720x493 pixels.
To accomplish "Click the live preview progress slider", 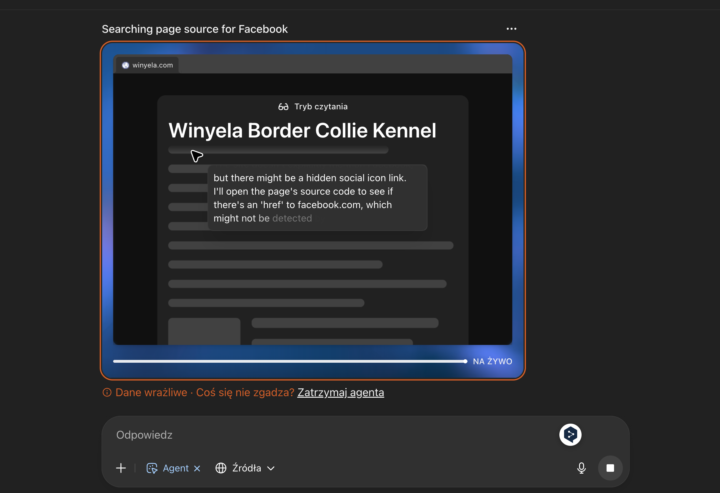I will (290, 361).
